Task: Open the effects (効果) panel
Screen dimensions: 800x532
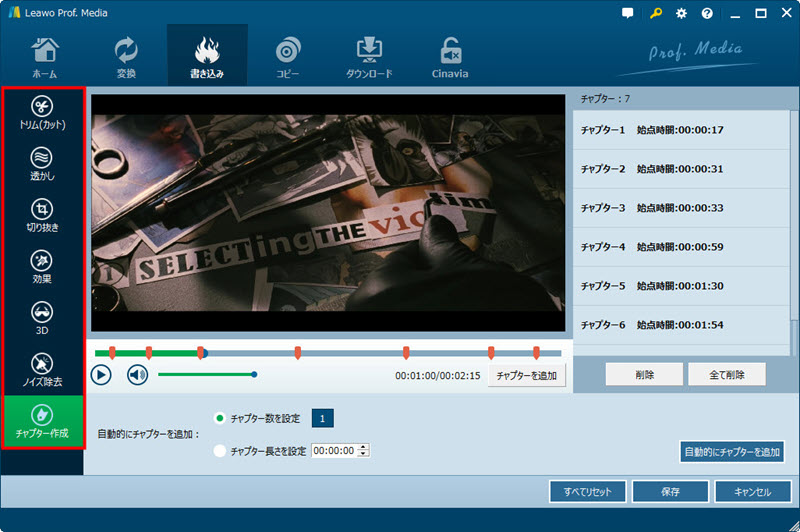Action: [x=42, y=268]
